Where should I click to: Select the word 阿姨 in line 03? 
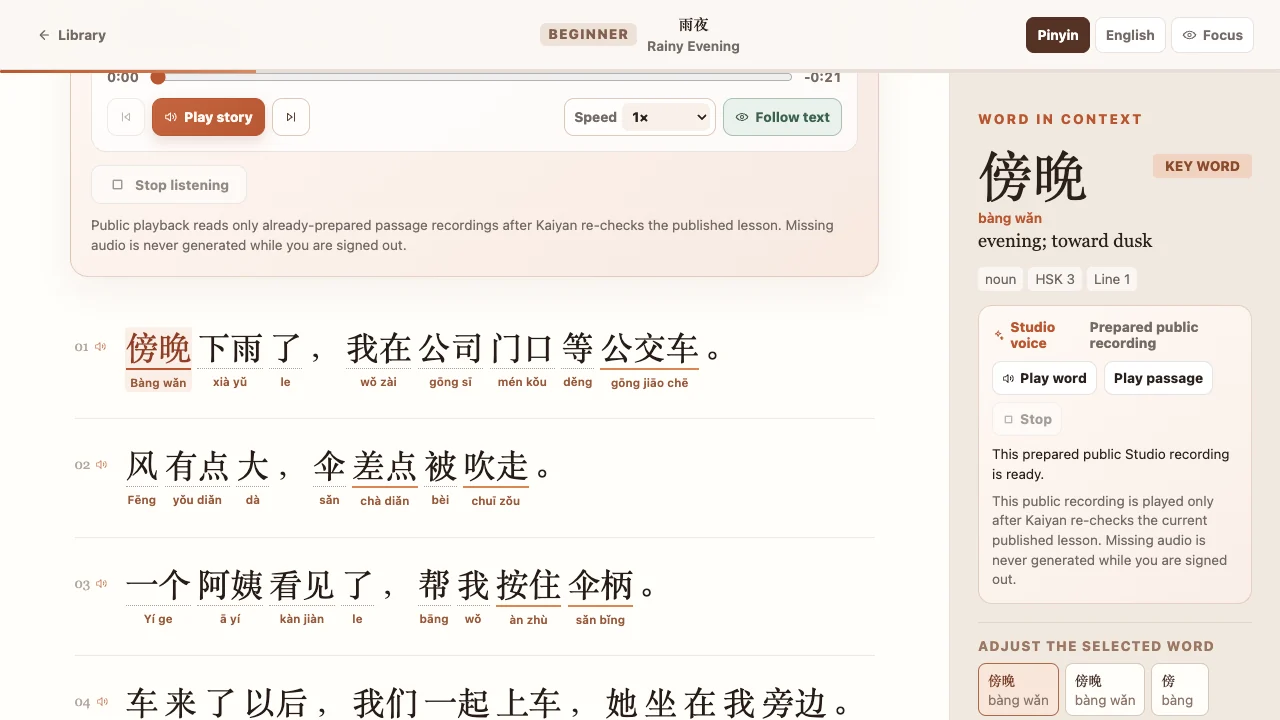[230, 597]
